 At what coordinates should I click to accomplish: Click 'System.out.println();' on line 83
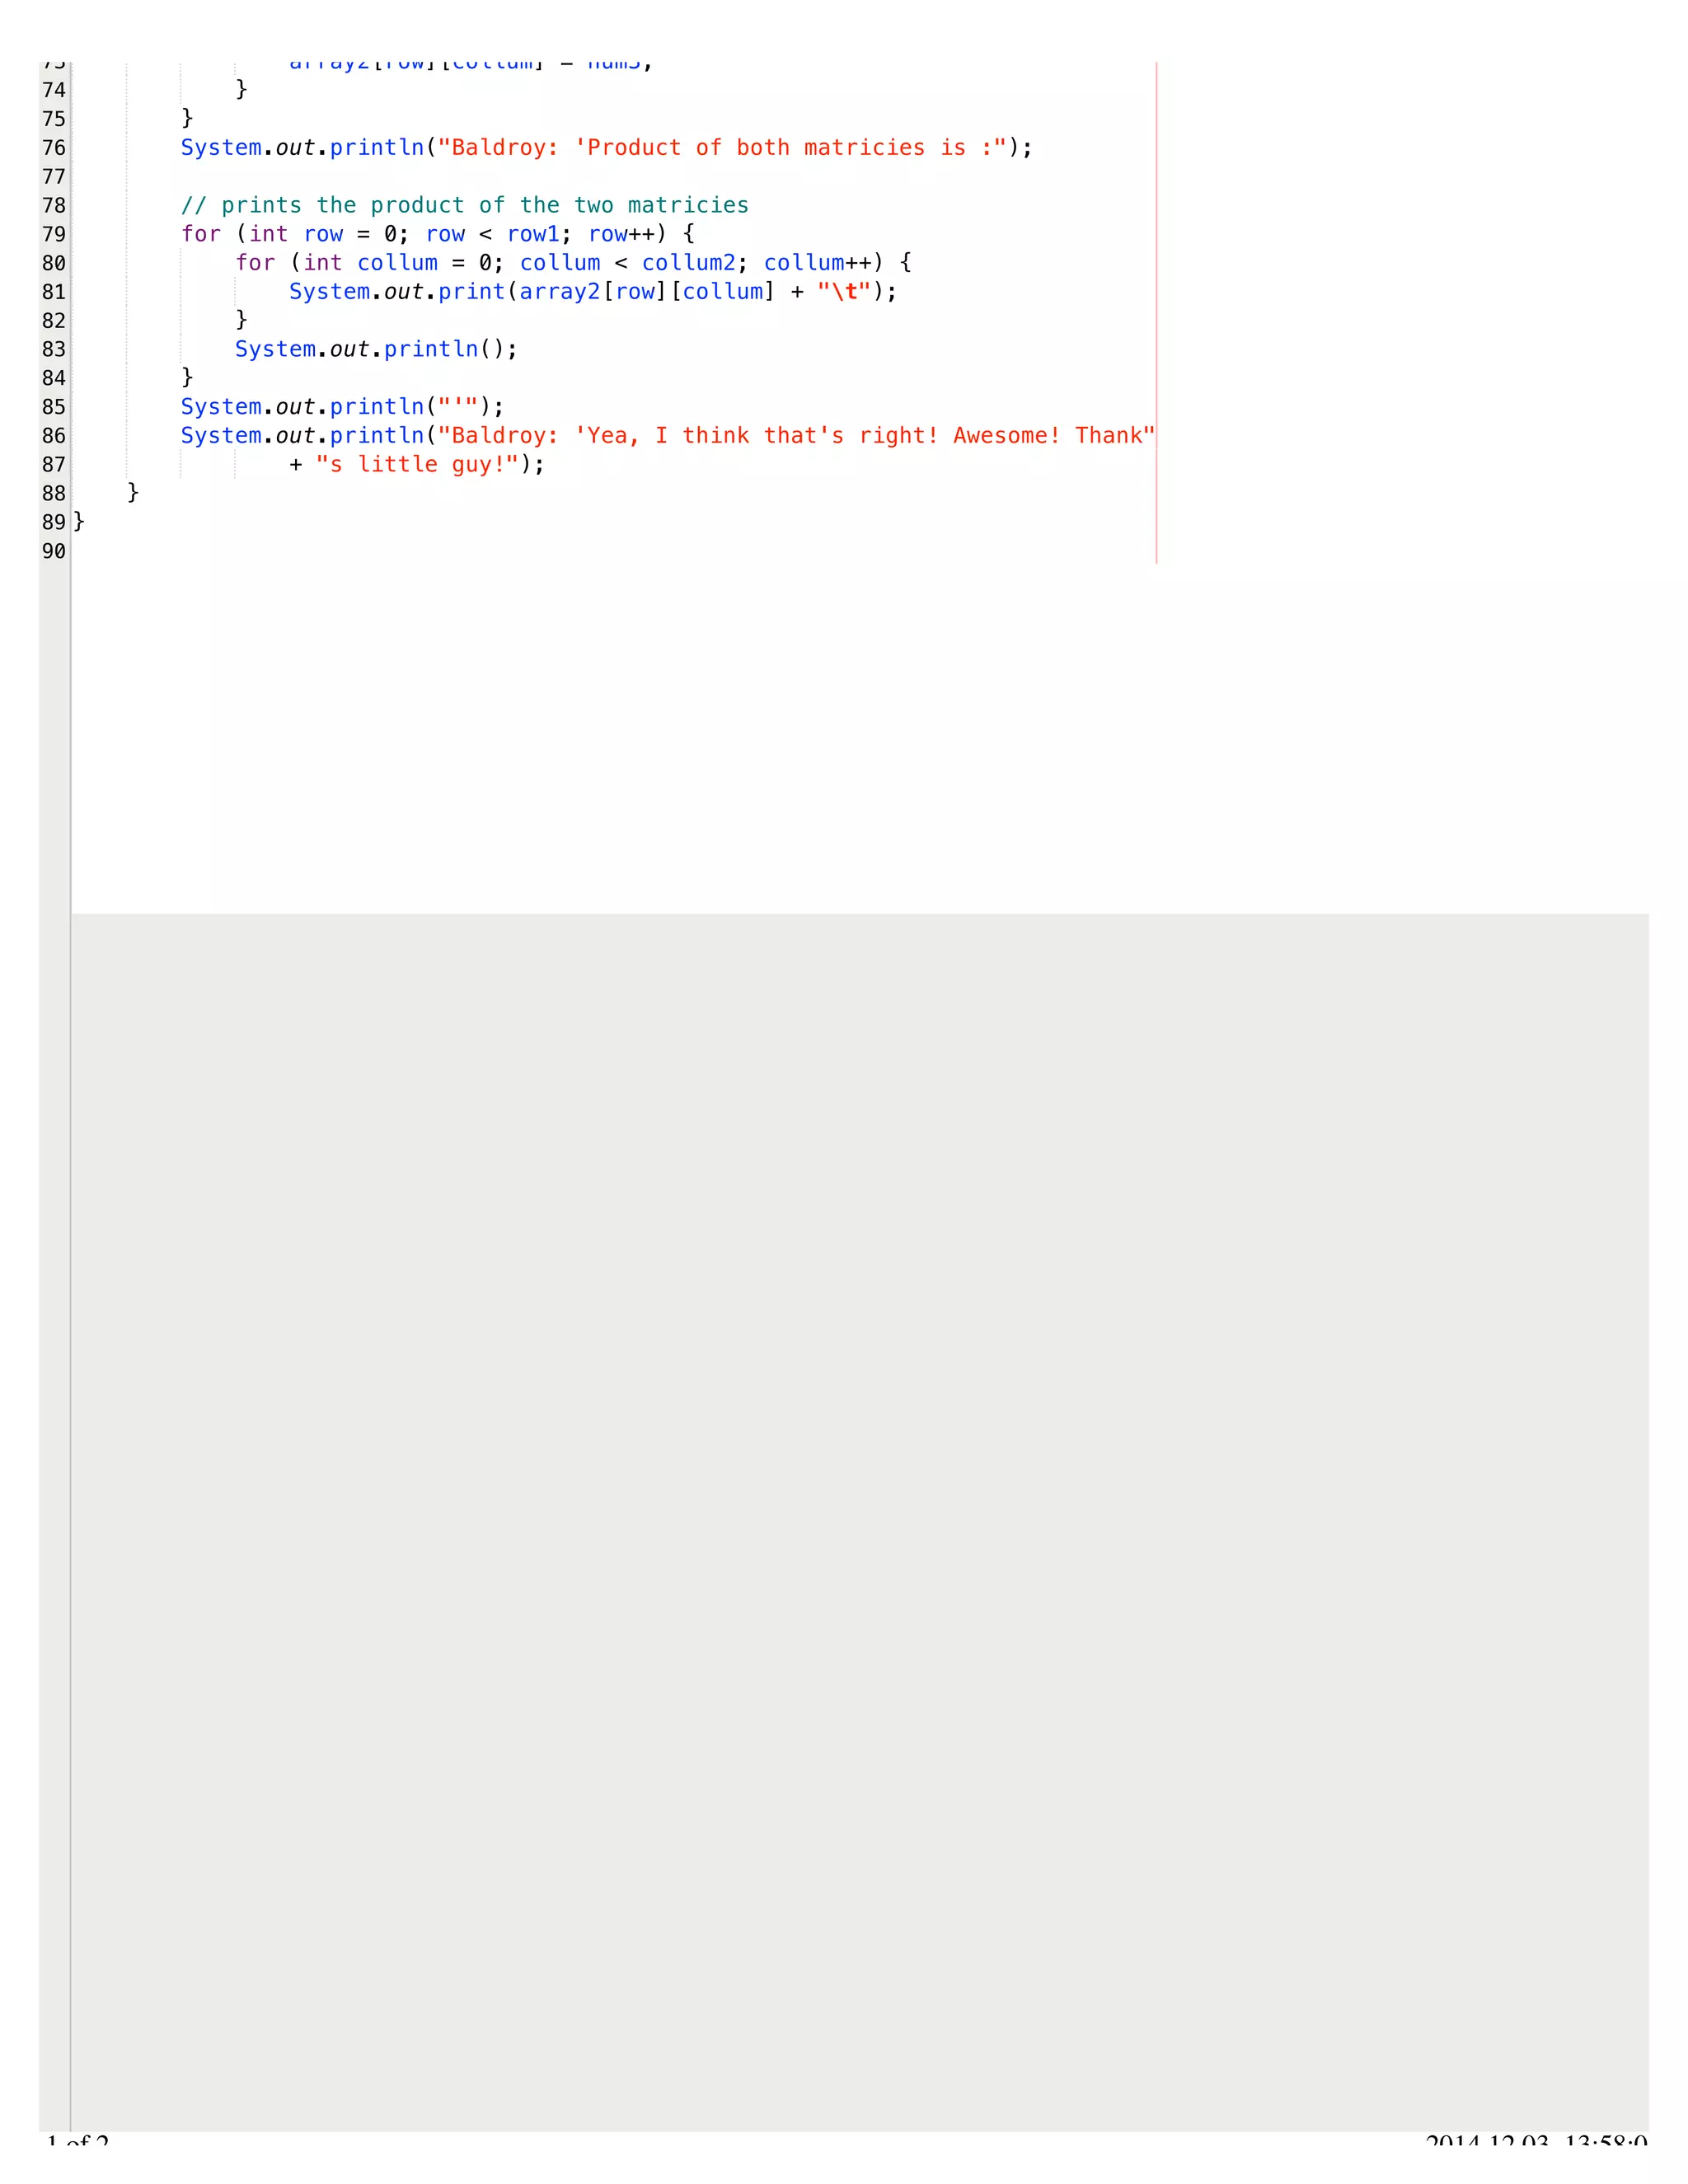click(x=376, y=349)
